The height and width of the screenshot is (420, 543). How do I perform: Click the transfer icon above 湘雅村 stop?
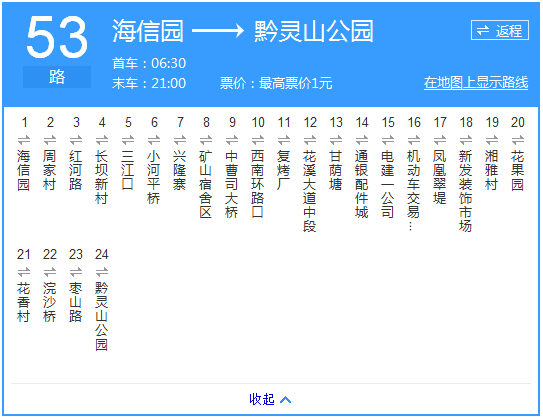click(x=491, y=140)
